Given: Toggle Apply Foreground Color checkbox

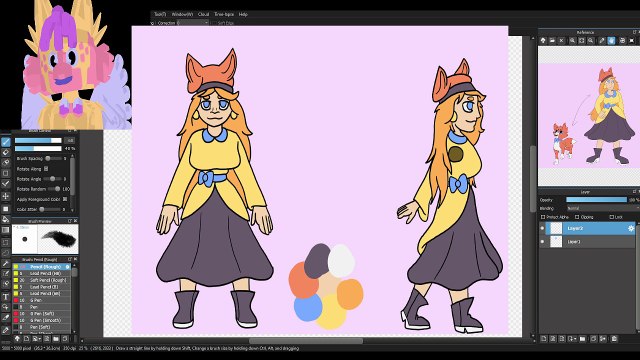Looking at the screenshot, I should tap(65, 199).
